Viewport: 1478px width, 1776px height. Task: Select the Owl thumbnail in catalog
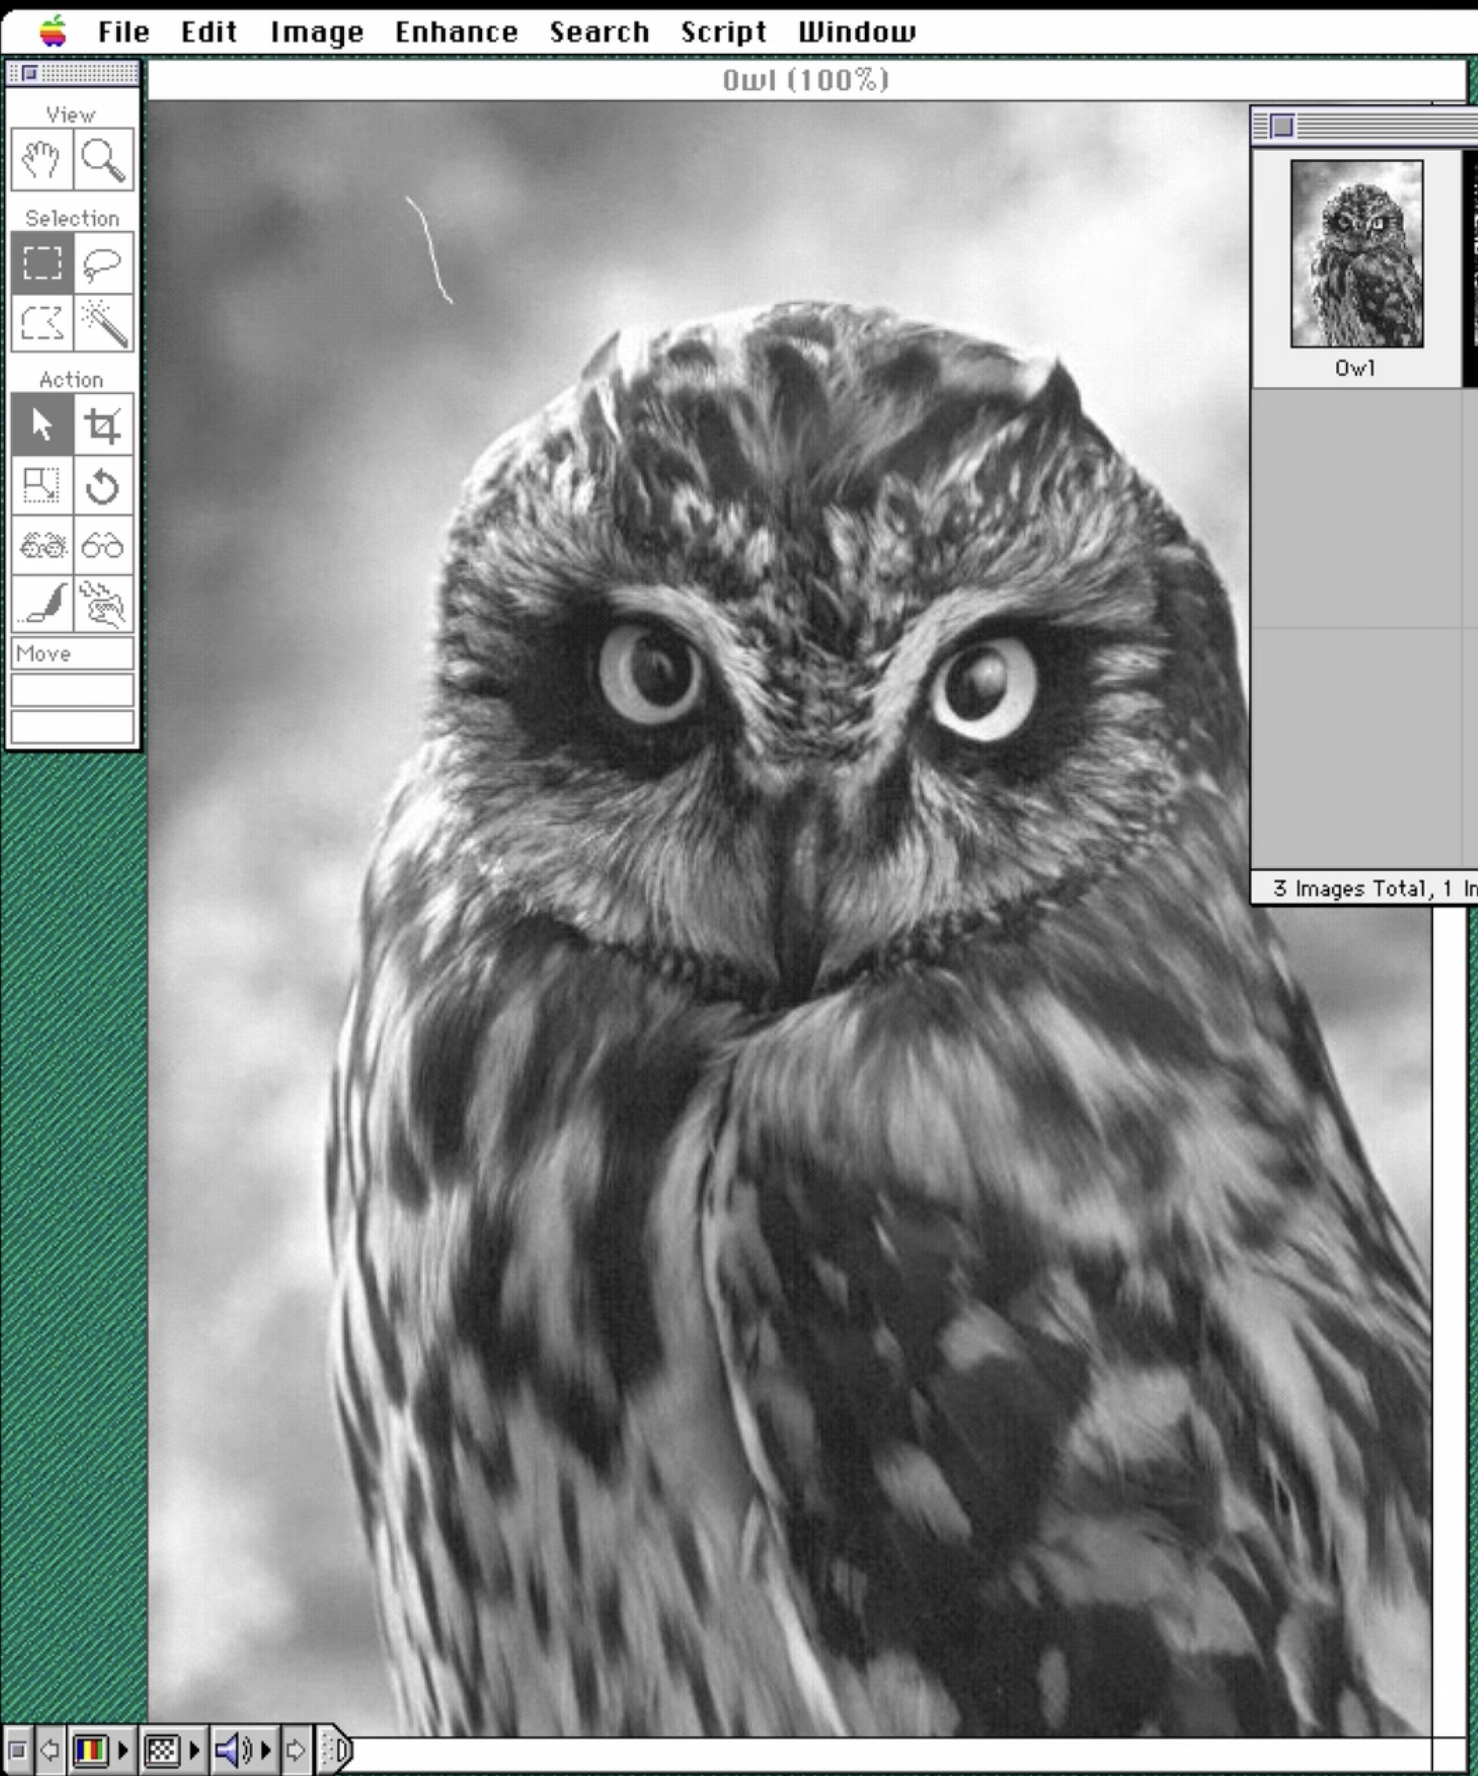pos(1356,254)
